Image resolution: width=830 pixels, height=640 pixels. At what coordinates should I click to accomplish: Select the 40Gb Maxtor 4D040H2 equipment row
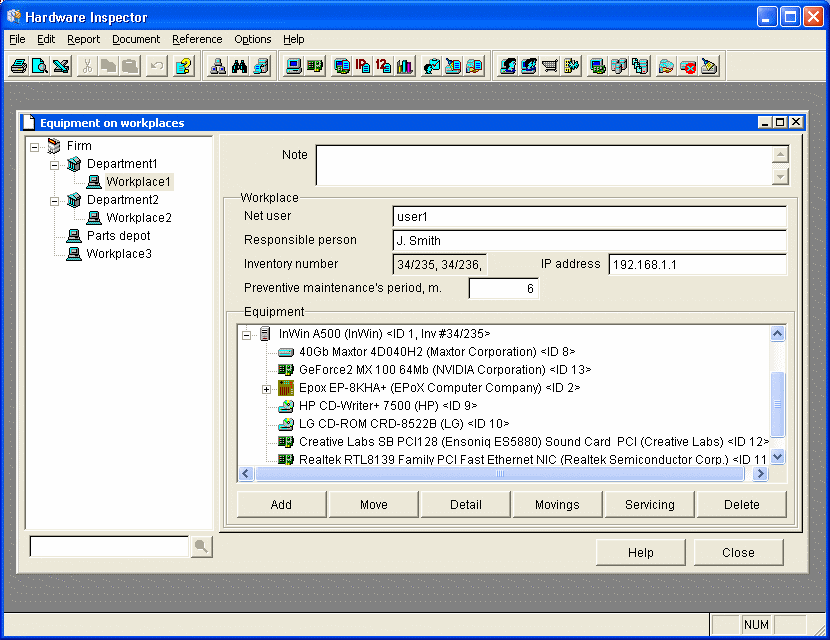point(437,352)
